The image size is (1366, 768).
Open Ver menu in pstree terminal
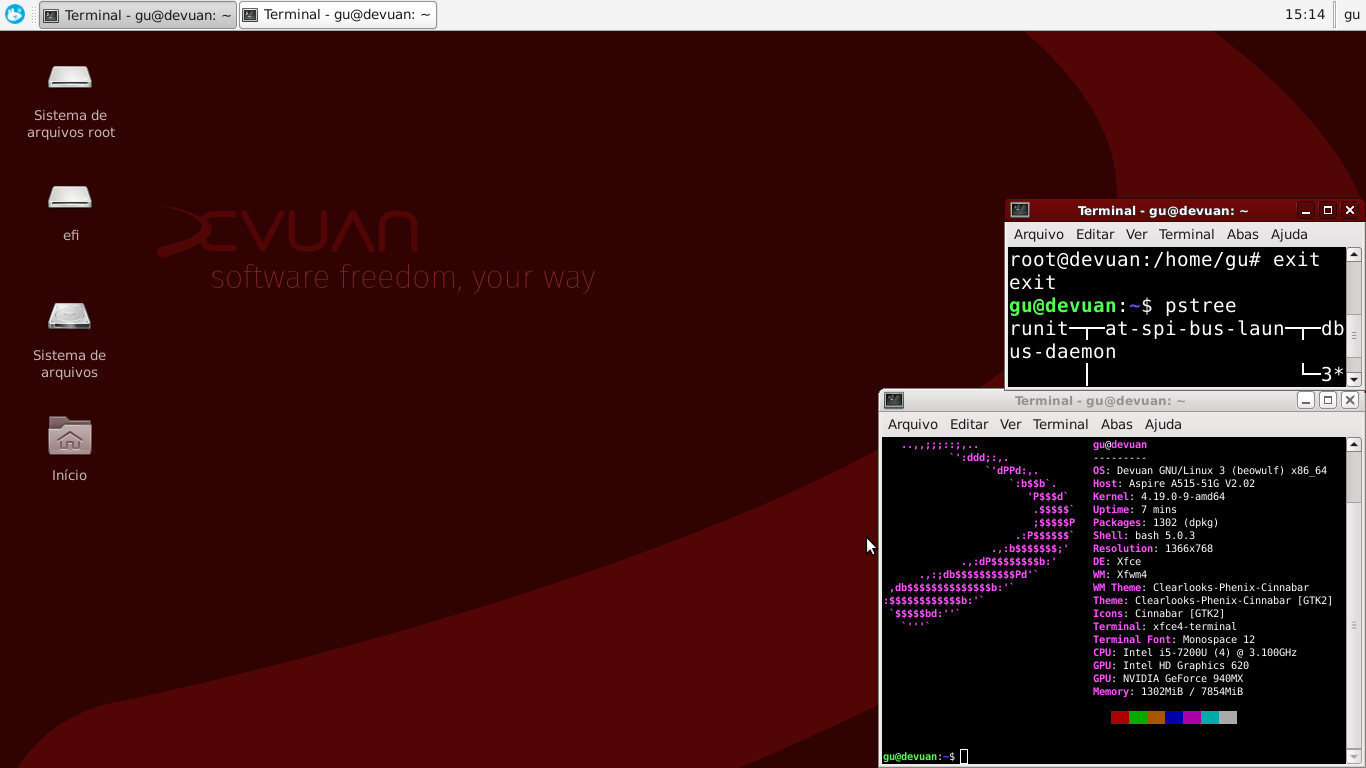(1136, 234)
